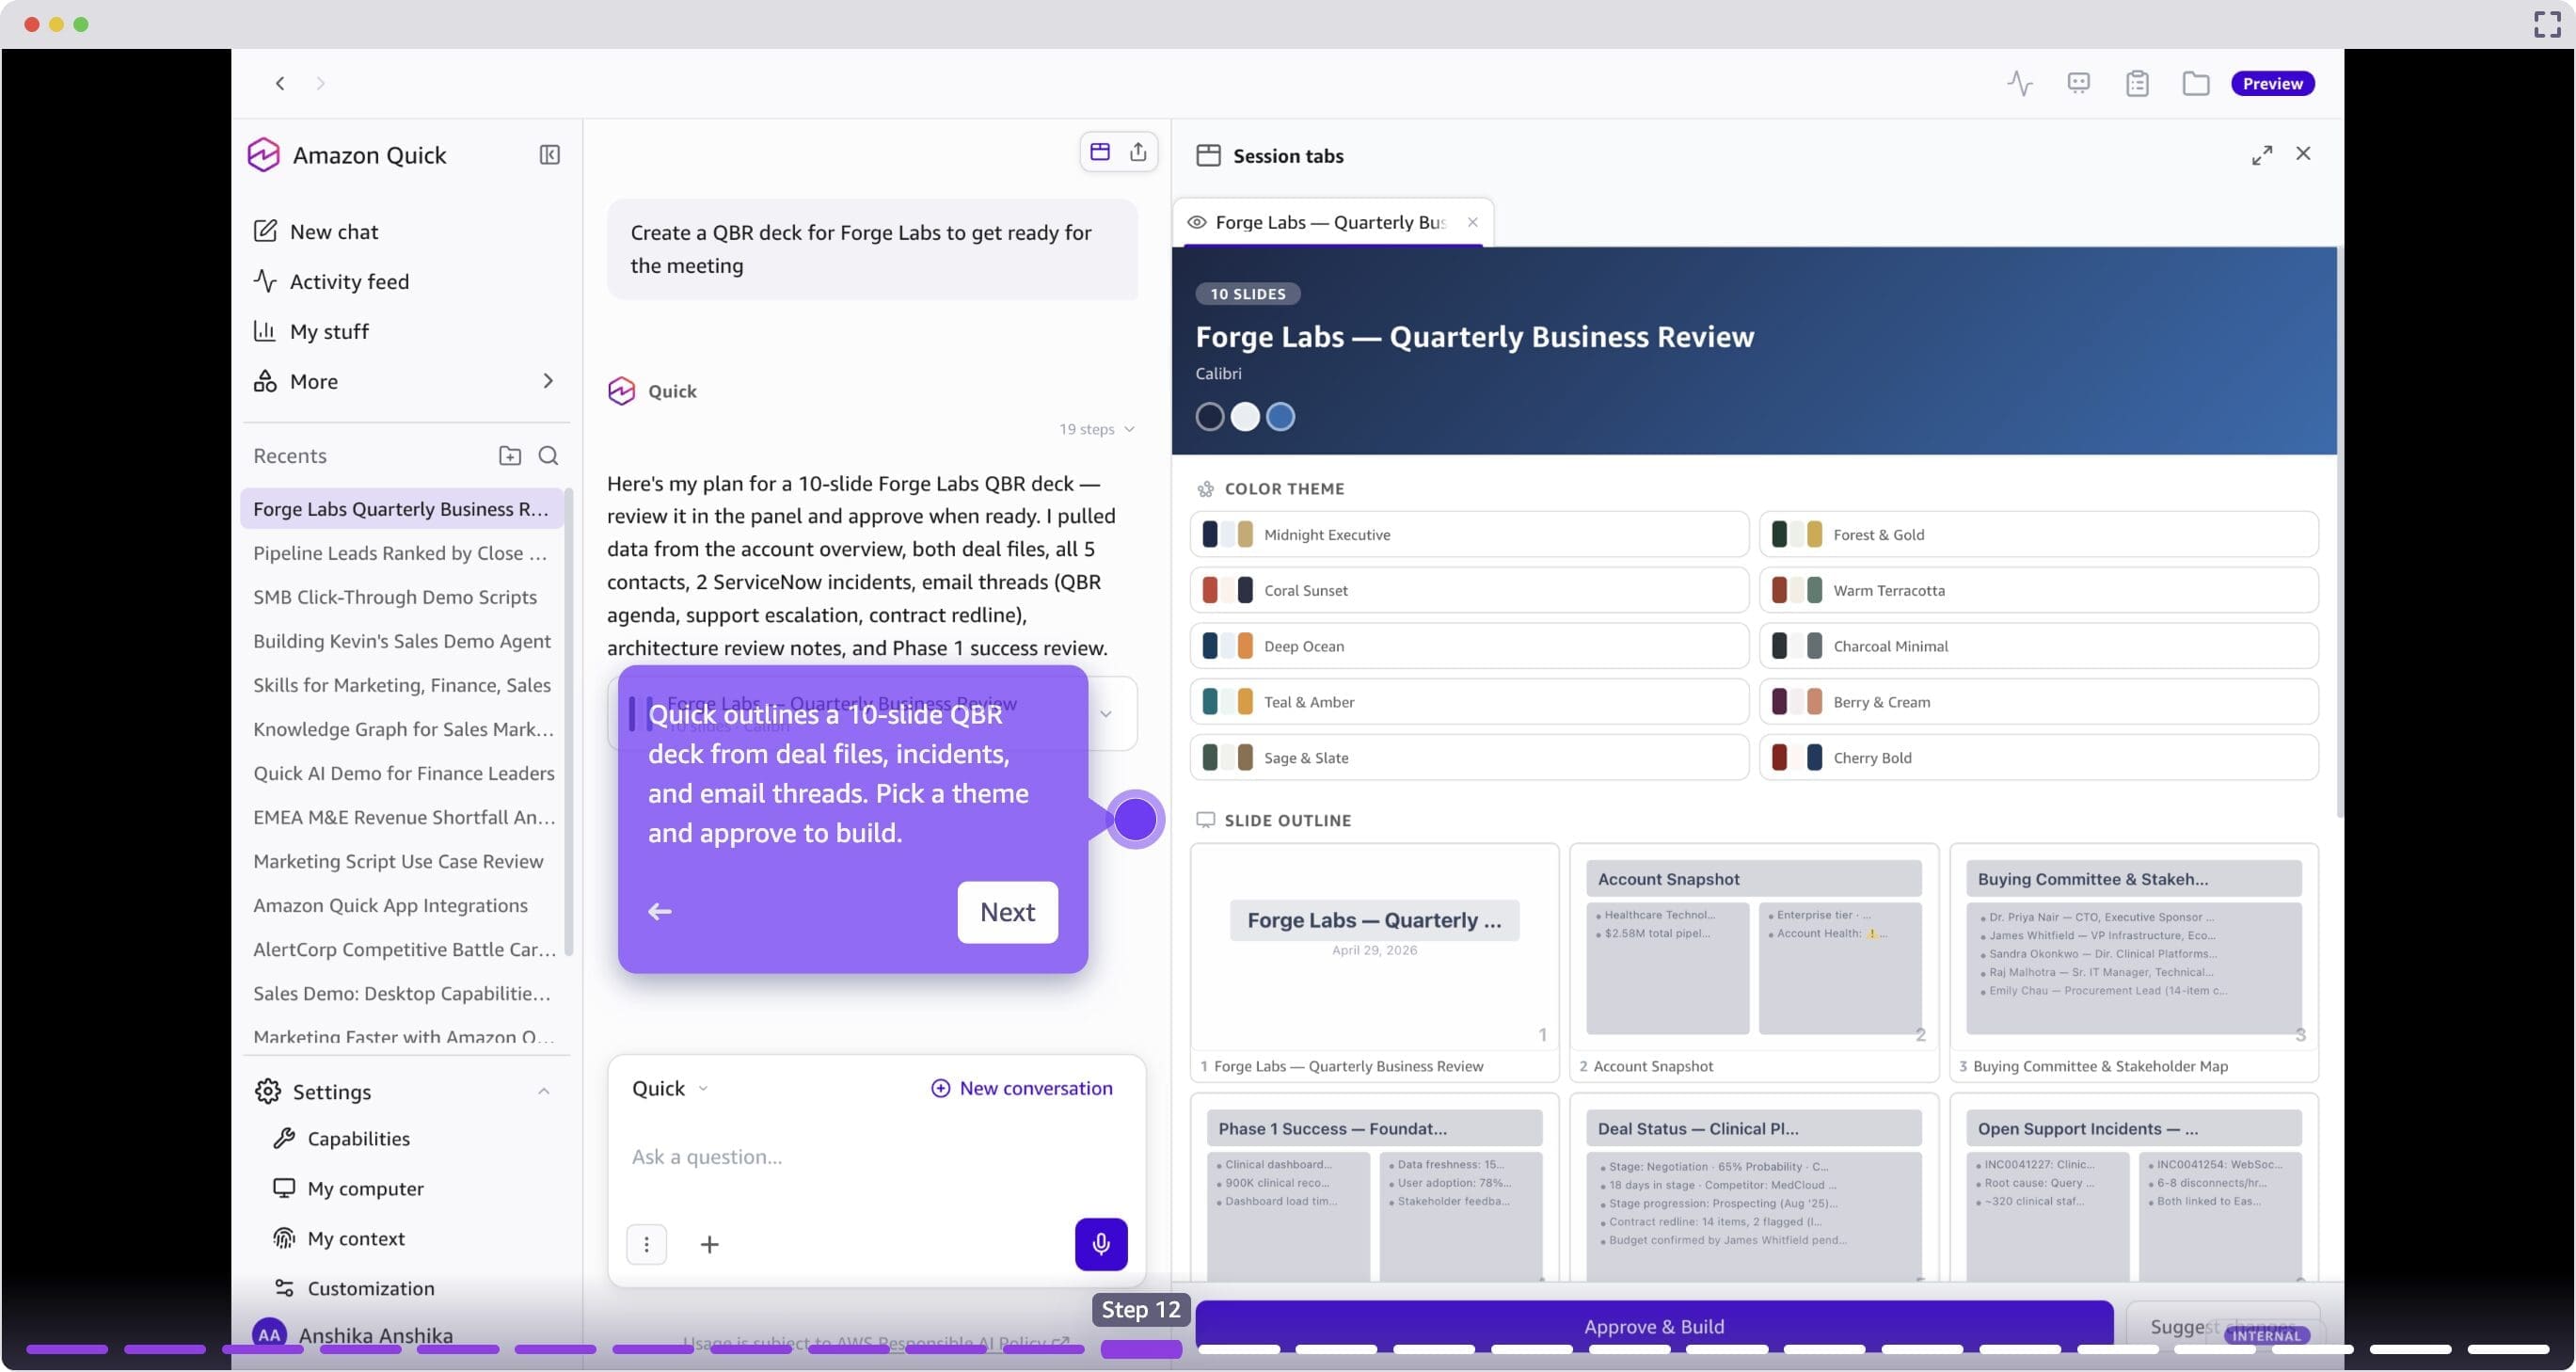Search the Recents chats
Screen dimensions: 2576x1372
coord(548,455)
